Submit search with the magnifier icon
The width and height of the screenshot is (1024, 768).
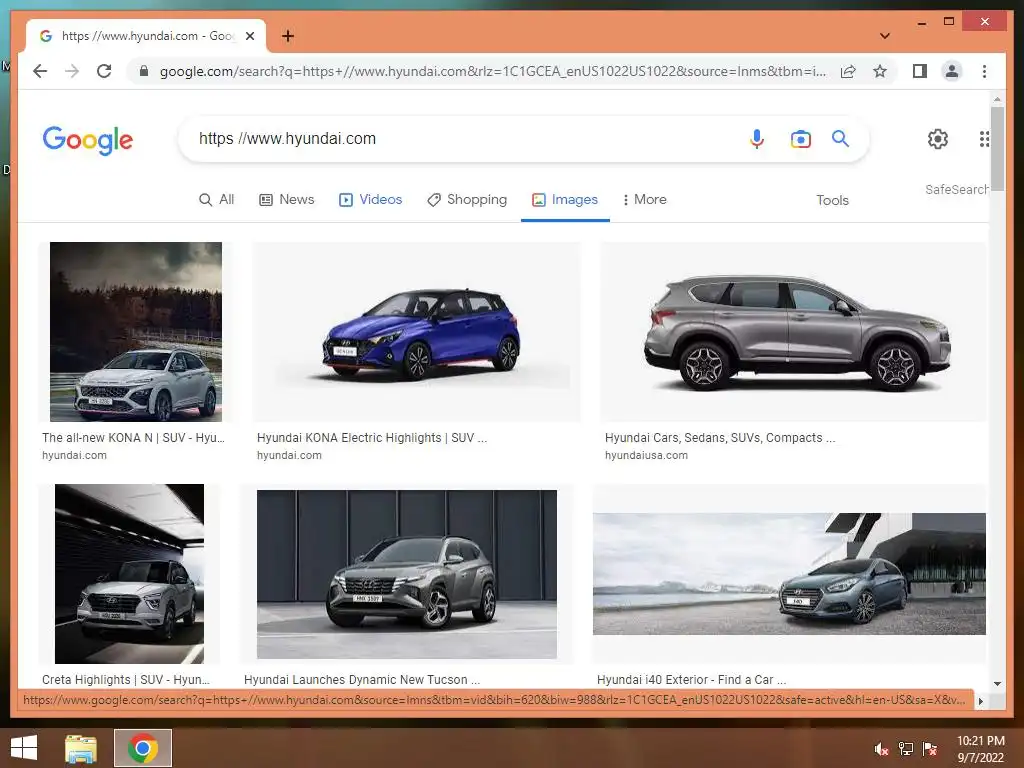840,138
